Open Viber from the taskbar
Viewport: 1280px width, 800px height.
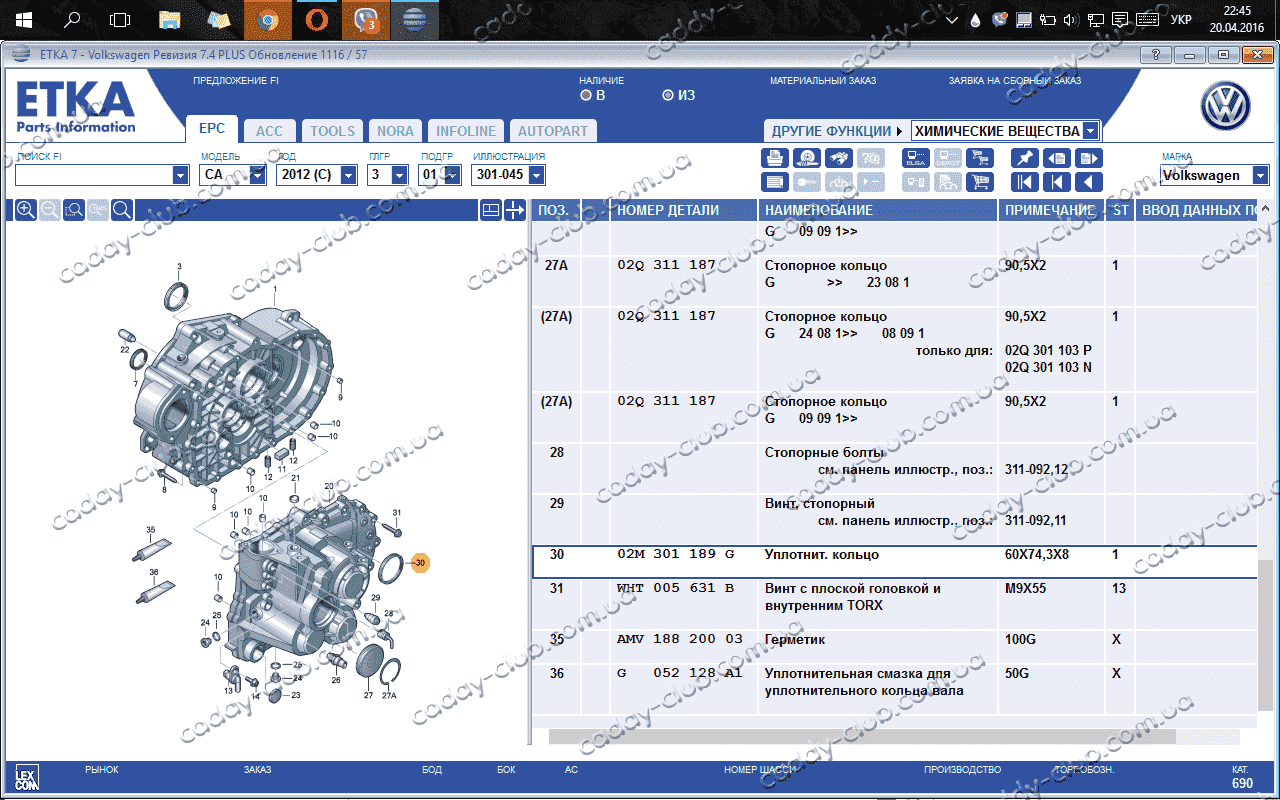point(365,19)
